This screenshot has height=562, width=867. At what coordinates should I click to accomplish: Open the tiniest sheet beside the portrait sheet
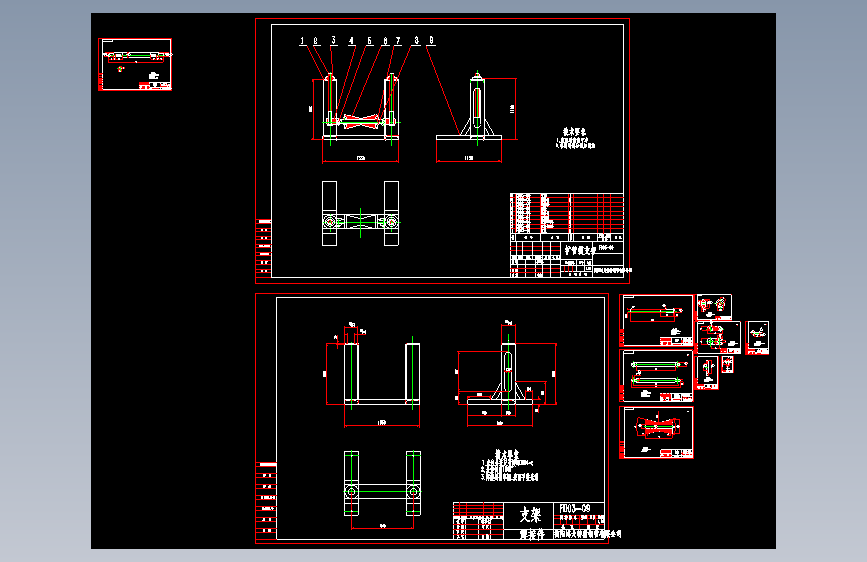coord(728,364)
